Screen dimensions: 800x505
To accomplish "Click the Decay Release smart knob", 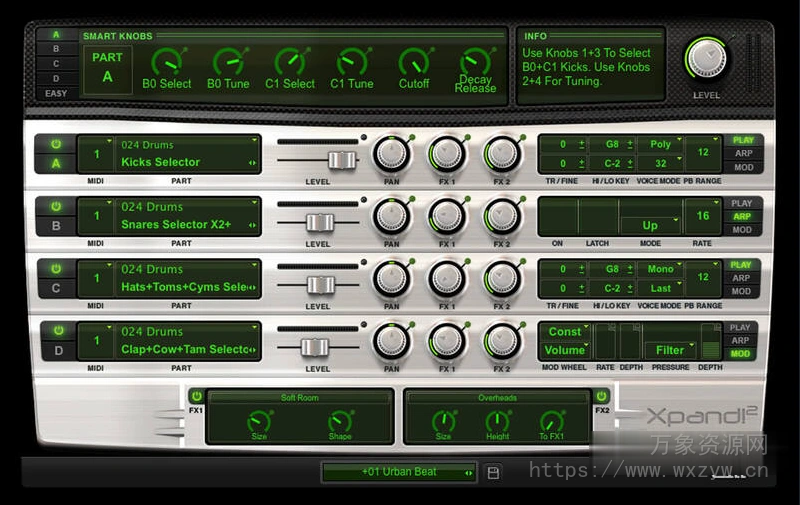I will (476, 62).
